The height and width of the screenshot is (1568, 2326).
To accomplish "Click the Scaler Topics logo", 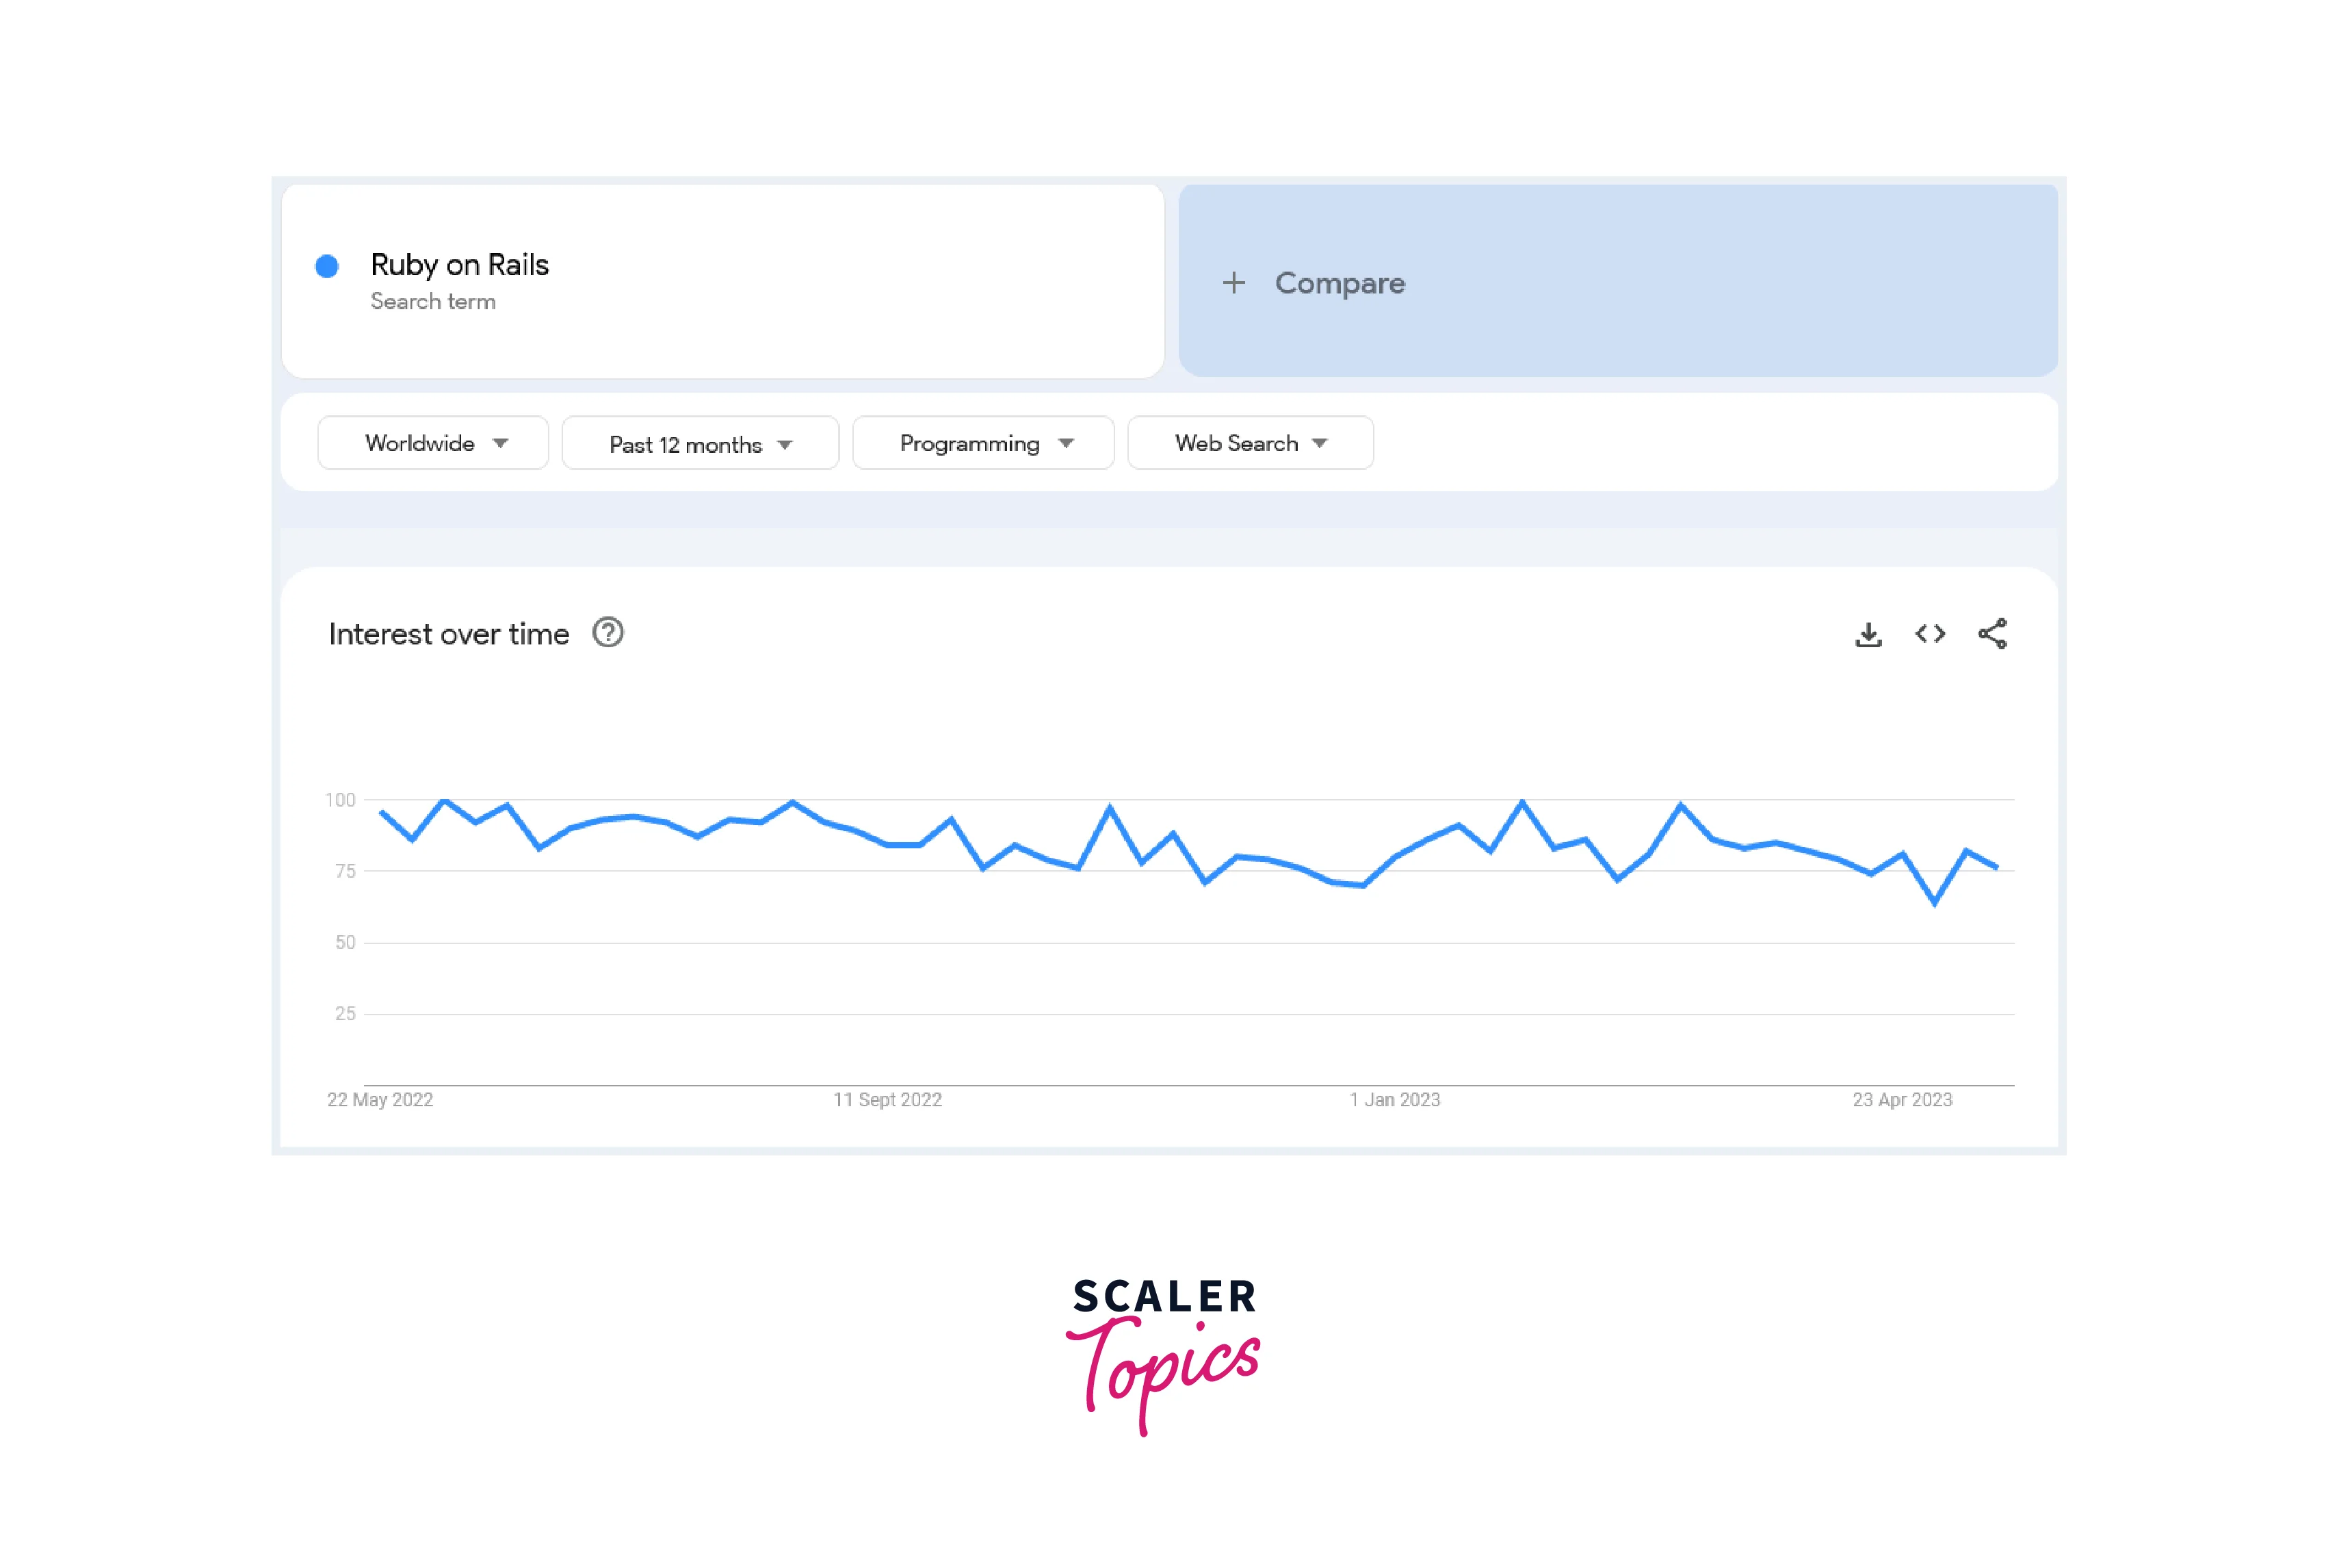I will point(1163,1355).
